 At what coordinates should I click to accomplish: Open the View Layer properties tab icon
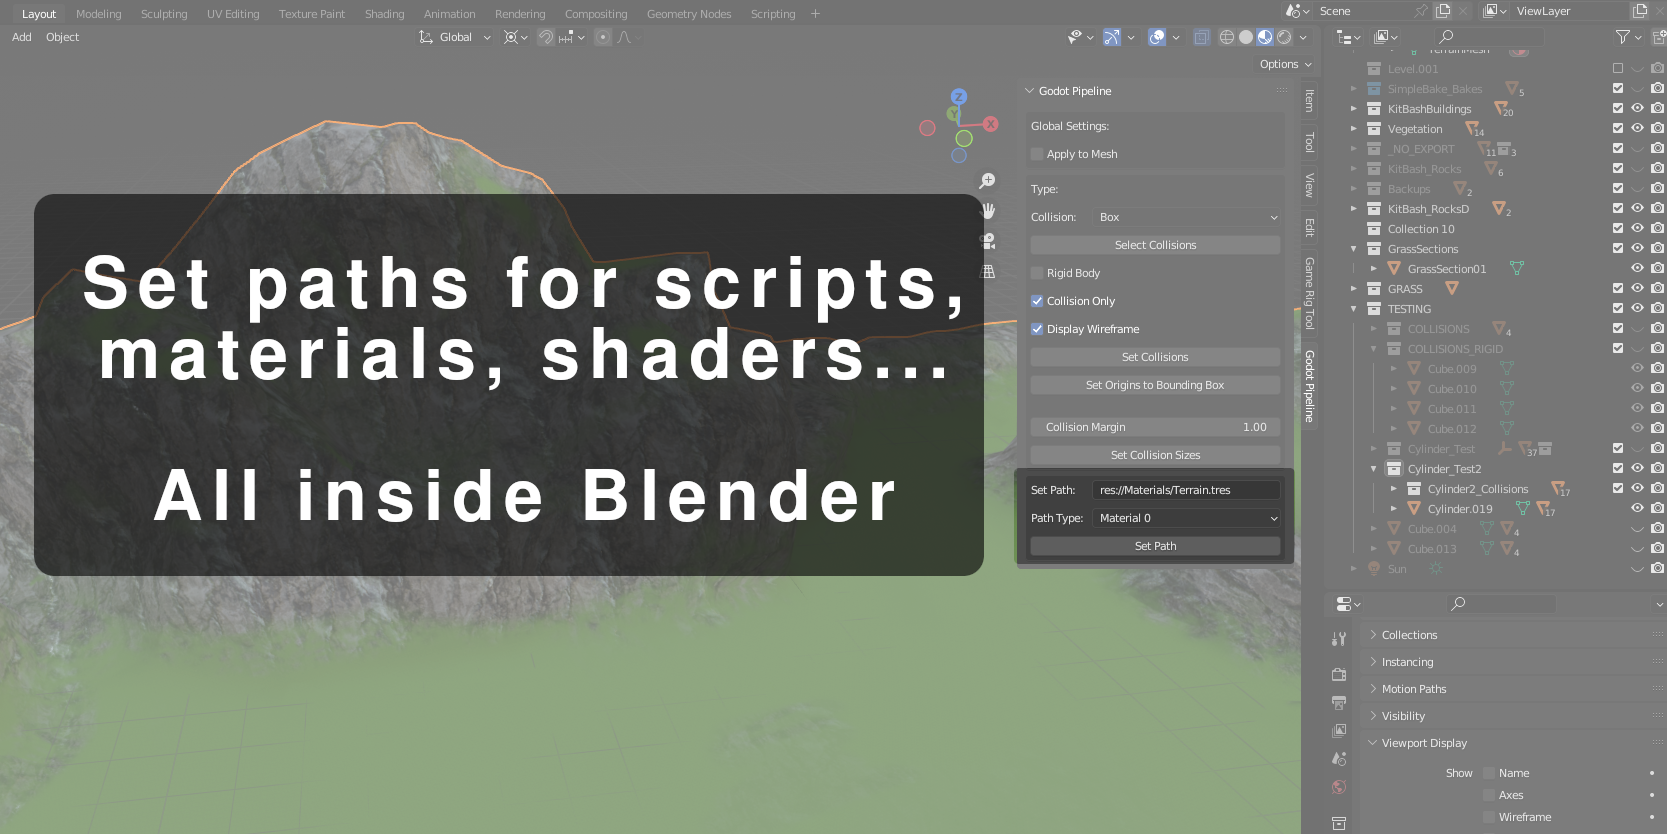pyautogui.click(x=1339, y=731)
